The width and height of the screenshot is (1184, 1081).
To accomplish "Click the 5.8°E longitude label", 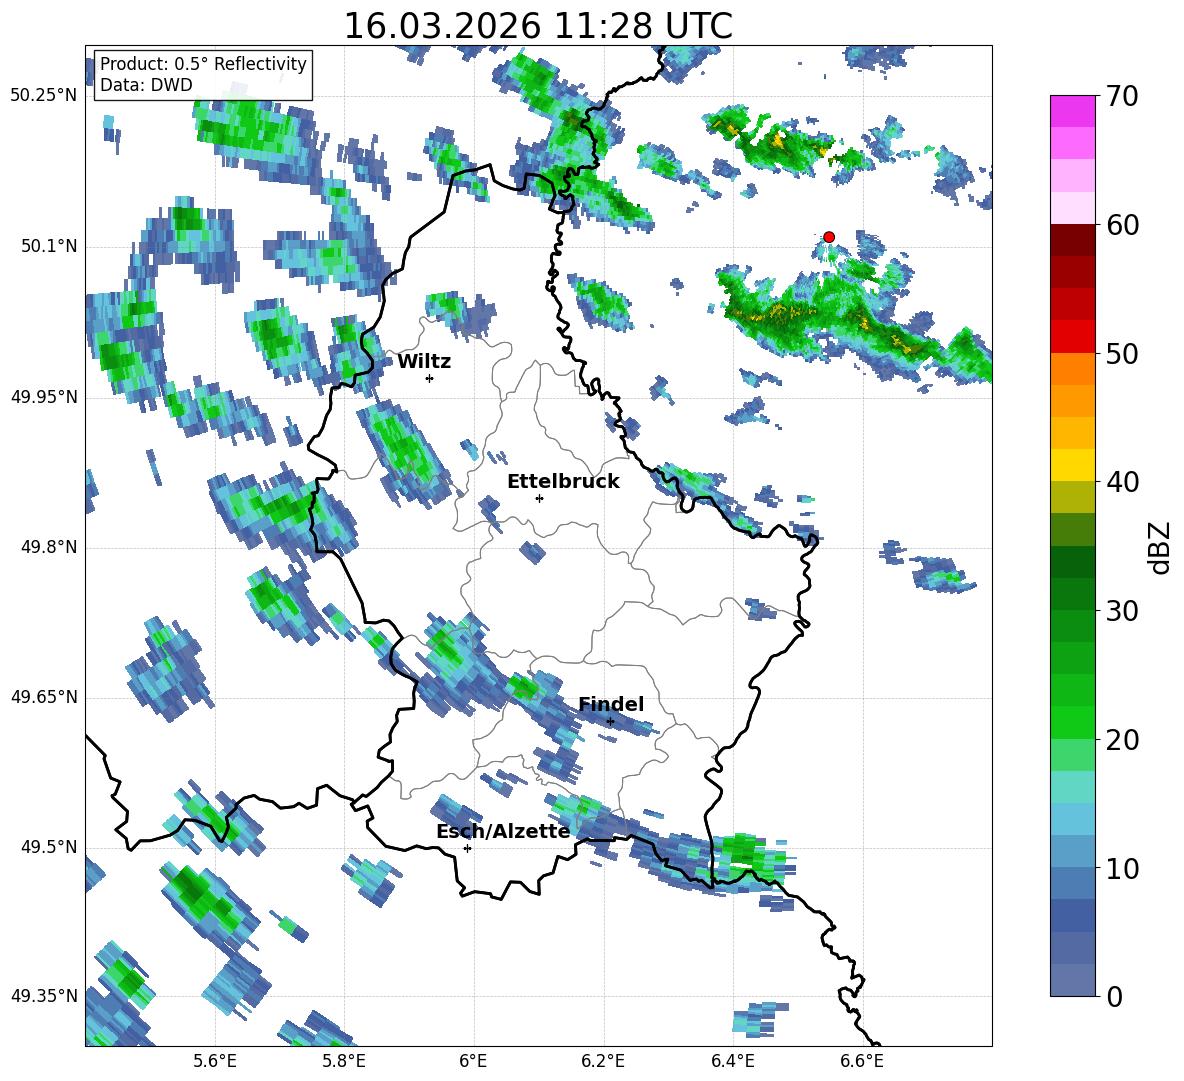I will pos(344,1061).
